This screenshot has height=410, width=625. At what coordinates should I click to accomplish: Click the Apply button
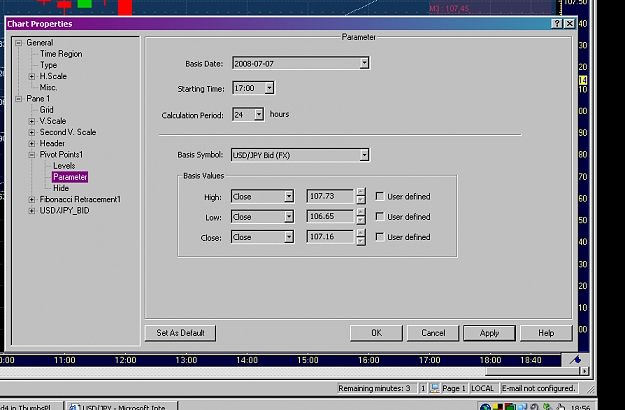(489, 333)
